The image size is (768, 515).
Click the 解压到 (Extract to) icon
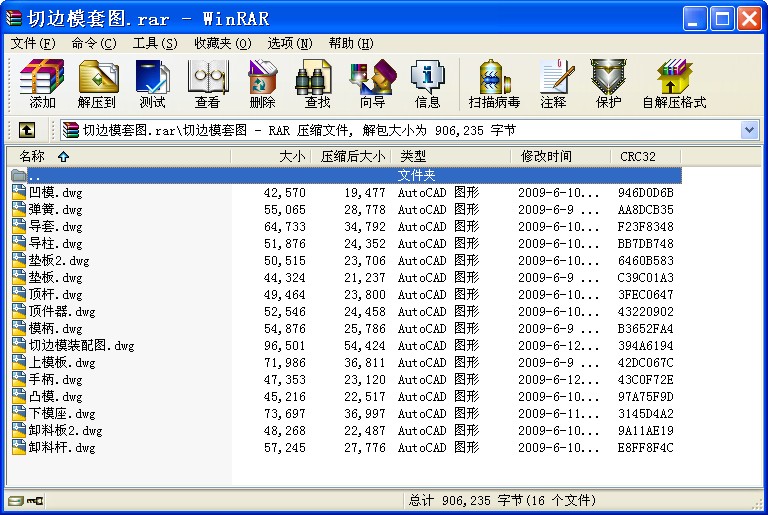tap(97, 83)
